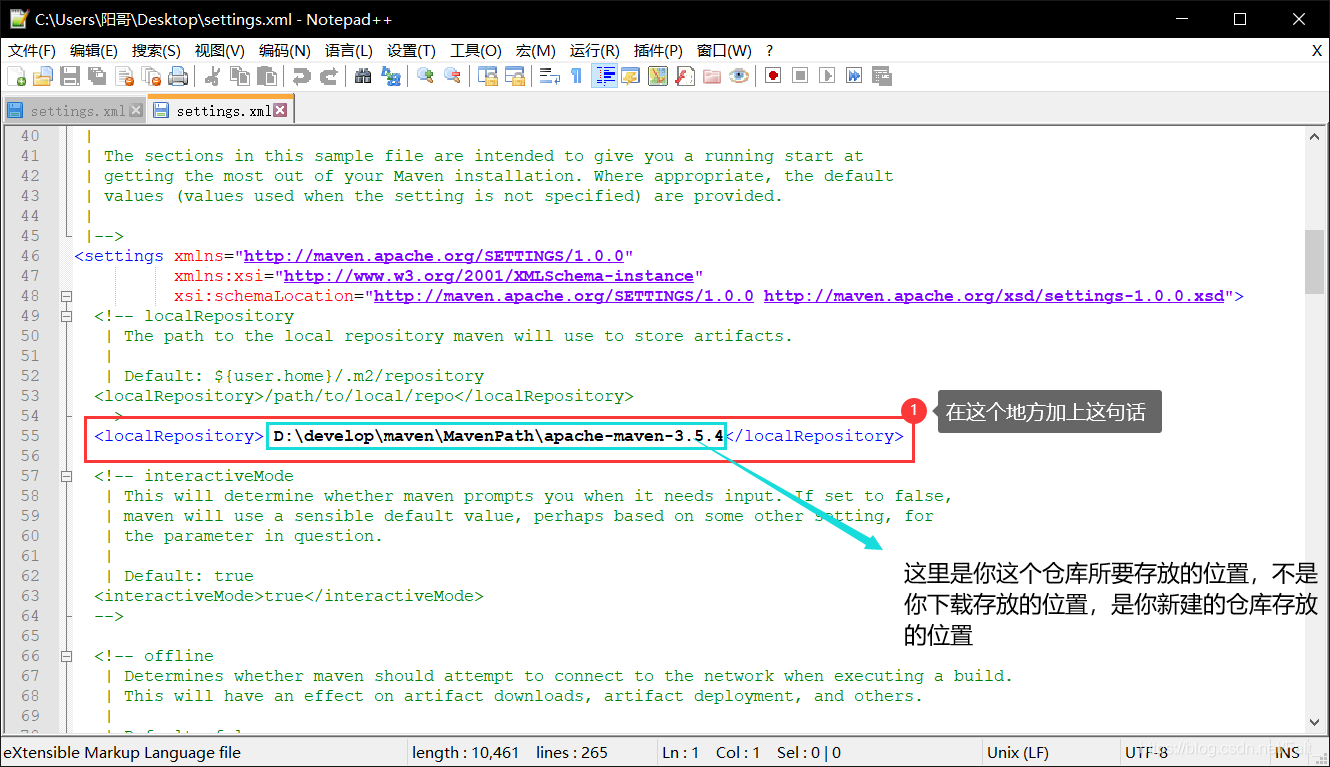1330x767 pixels.
Task: Collapse the fold marker at line 48
Action: 66,296
